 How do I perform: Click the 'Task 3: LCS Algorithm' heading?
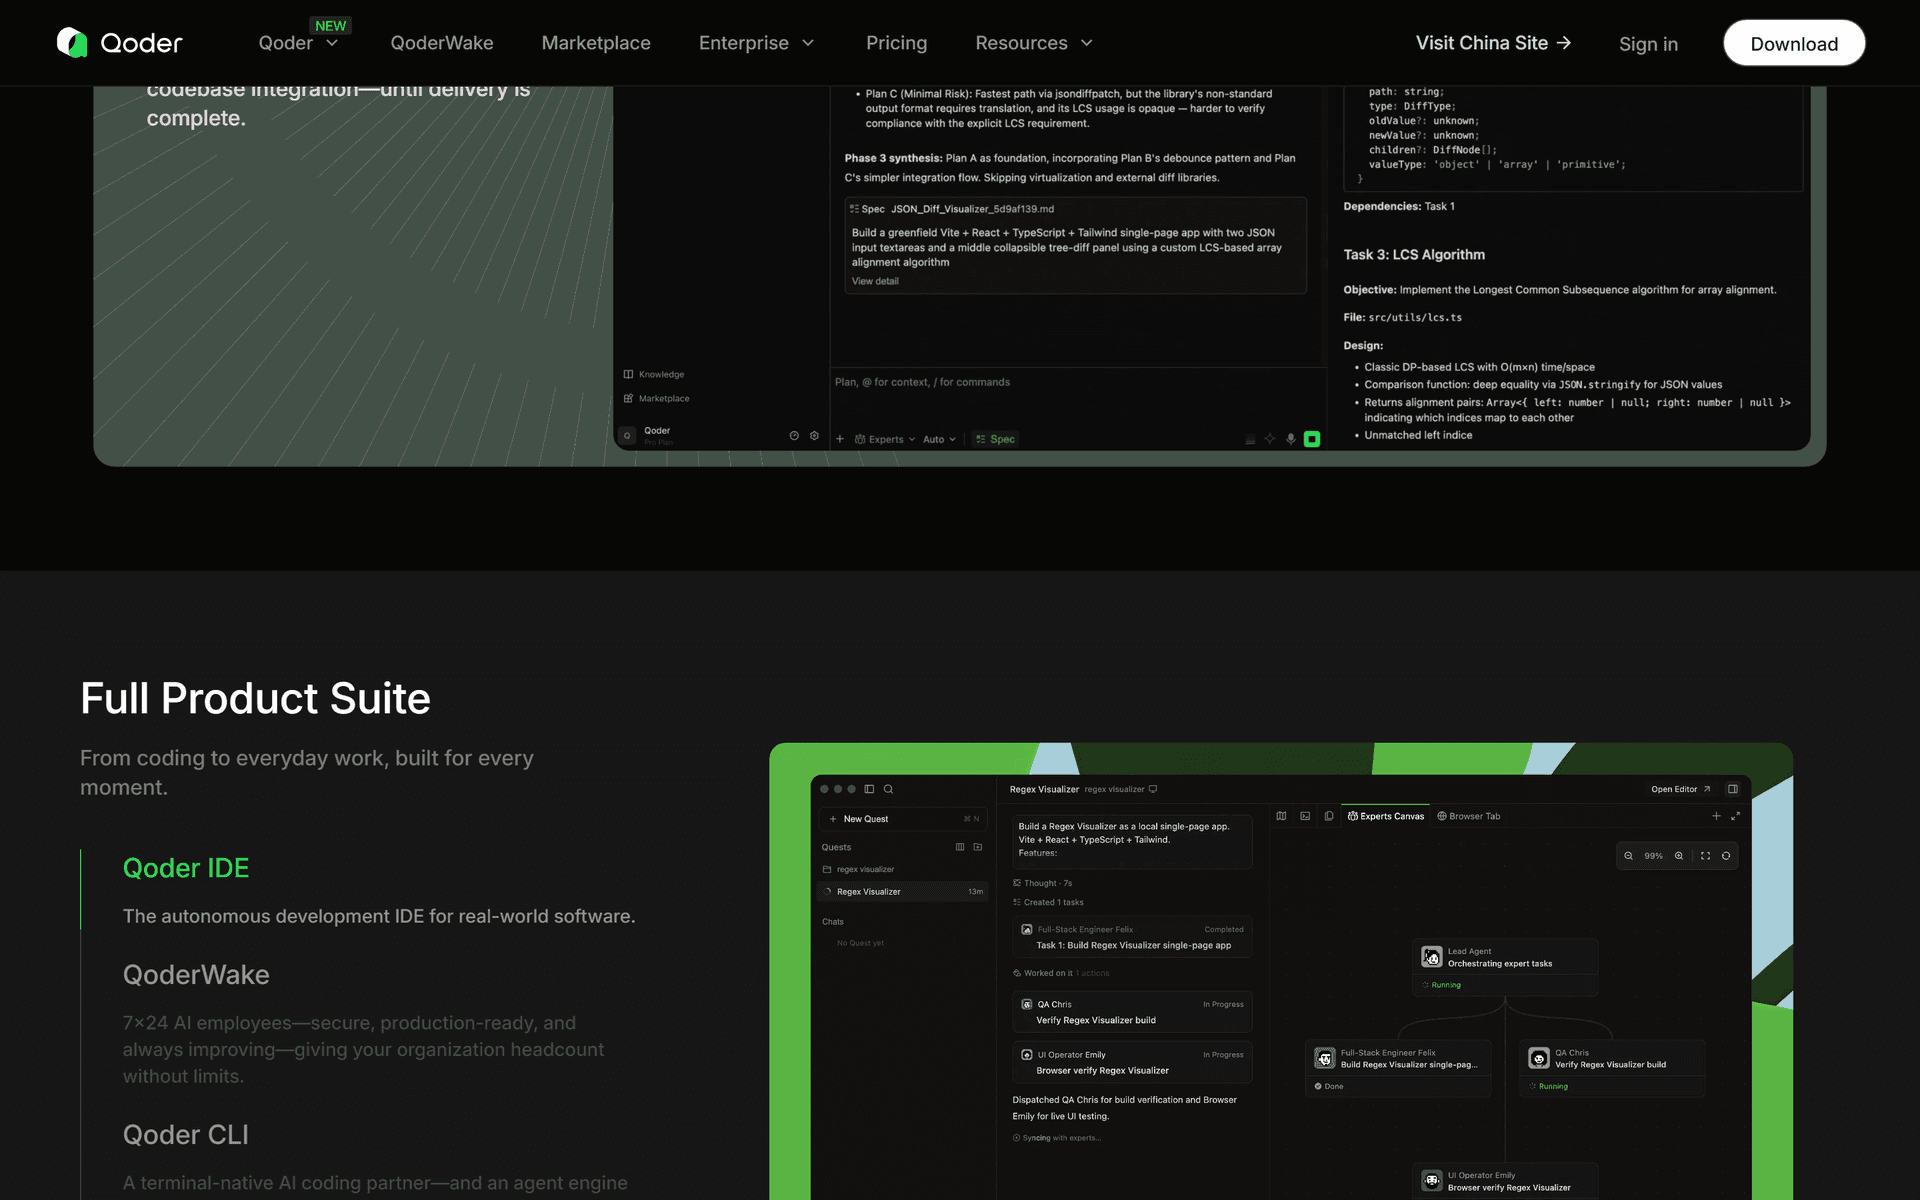point(1414,255)
